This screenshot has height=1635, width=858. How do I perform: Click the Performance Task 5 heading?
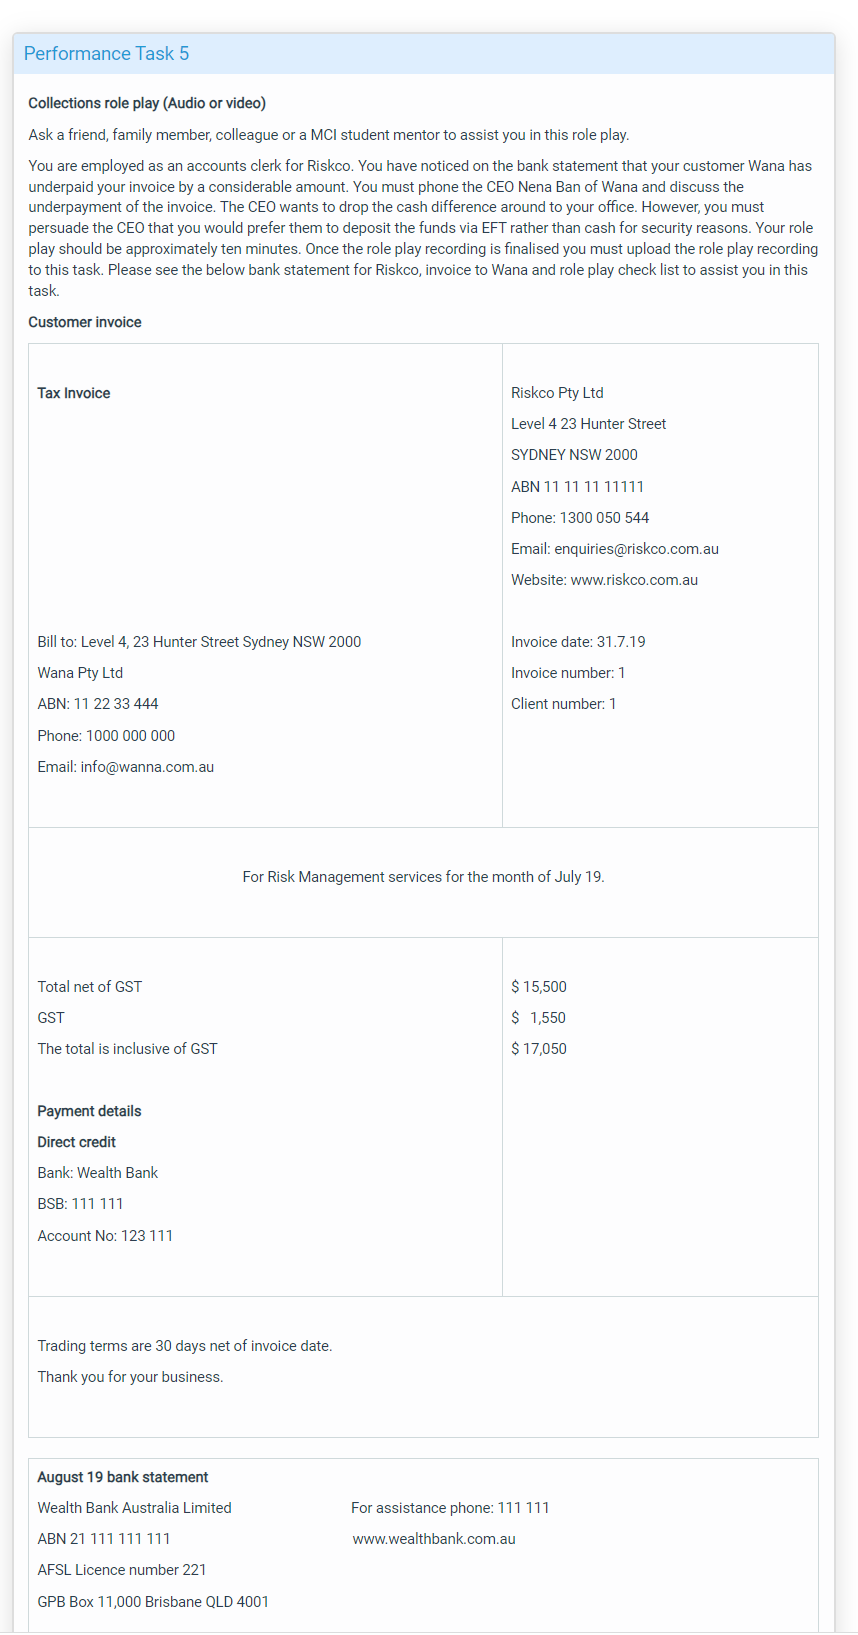click(x=106, y=54)
